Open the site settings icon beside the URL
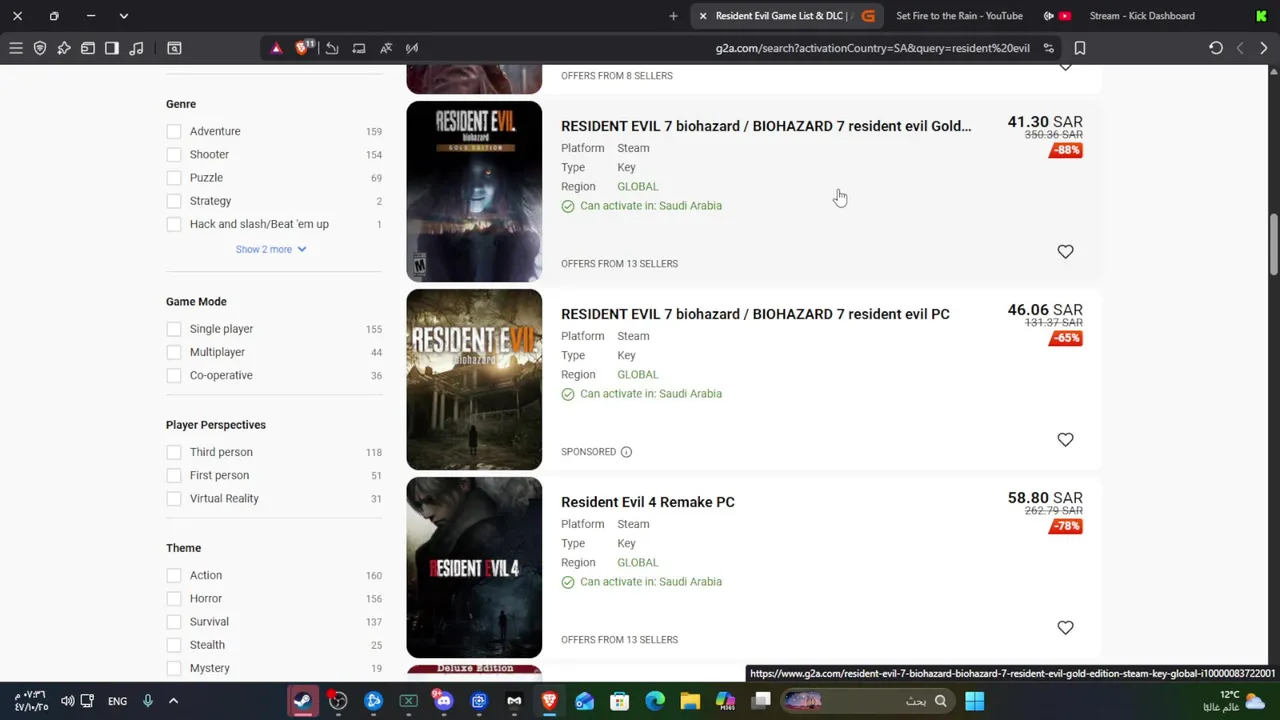1280x720 pixels. (1048, 48)
